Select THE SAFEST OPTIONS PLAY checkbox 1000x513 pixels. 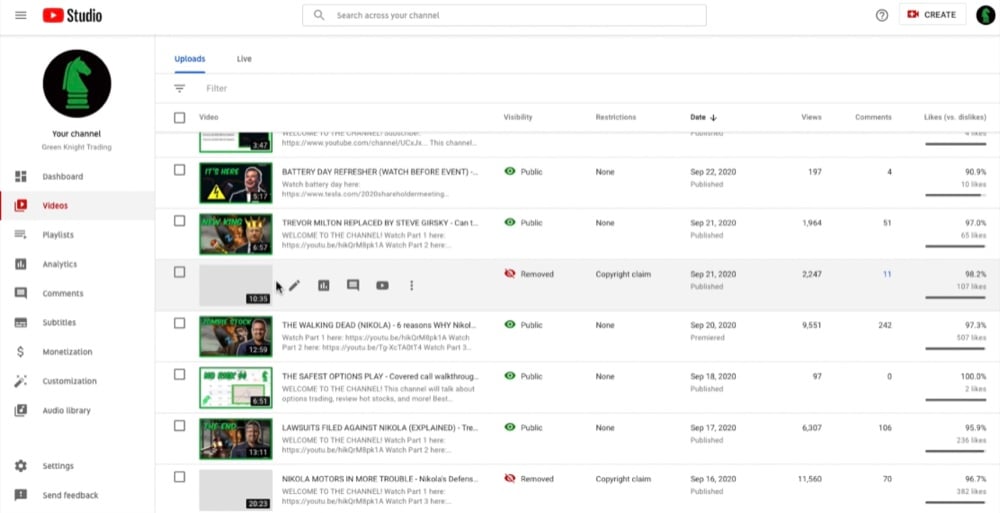pyautogui.click(x=180, y=374)
